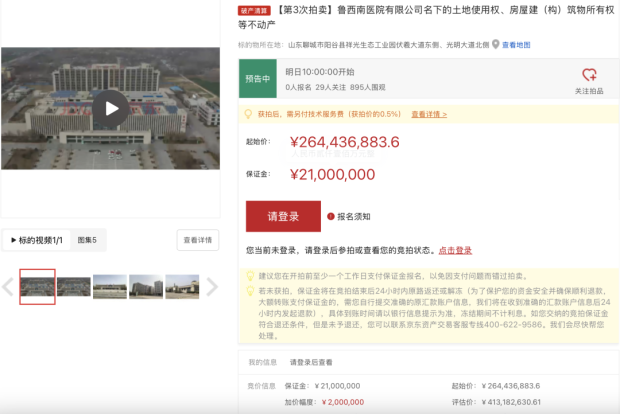Click the 查看详情 button under video
This screenshot has width=620, height=414.
coord(198,240)
